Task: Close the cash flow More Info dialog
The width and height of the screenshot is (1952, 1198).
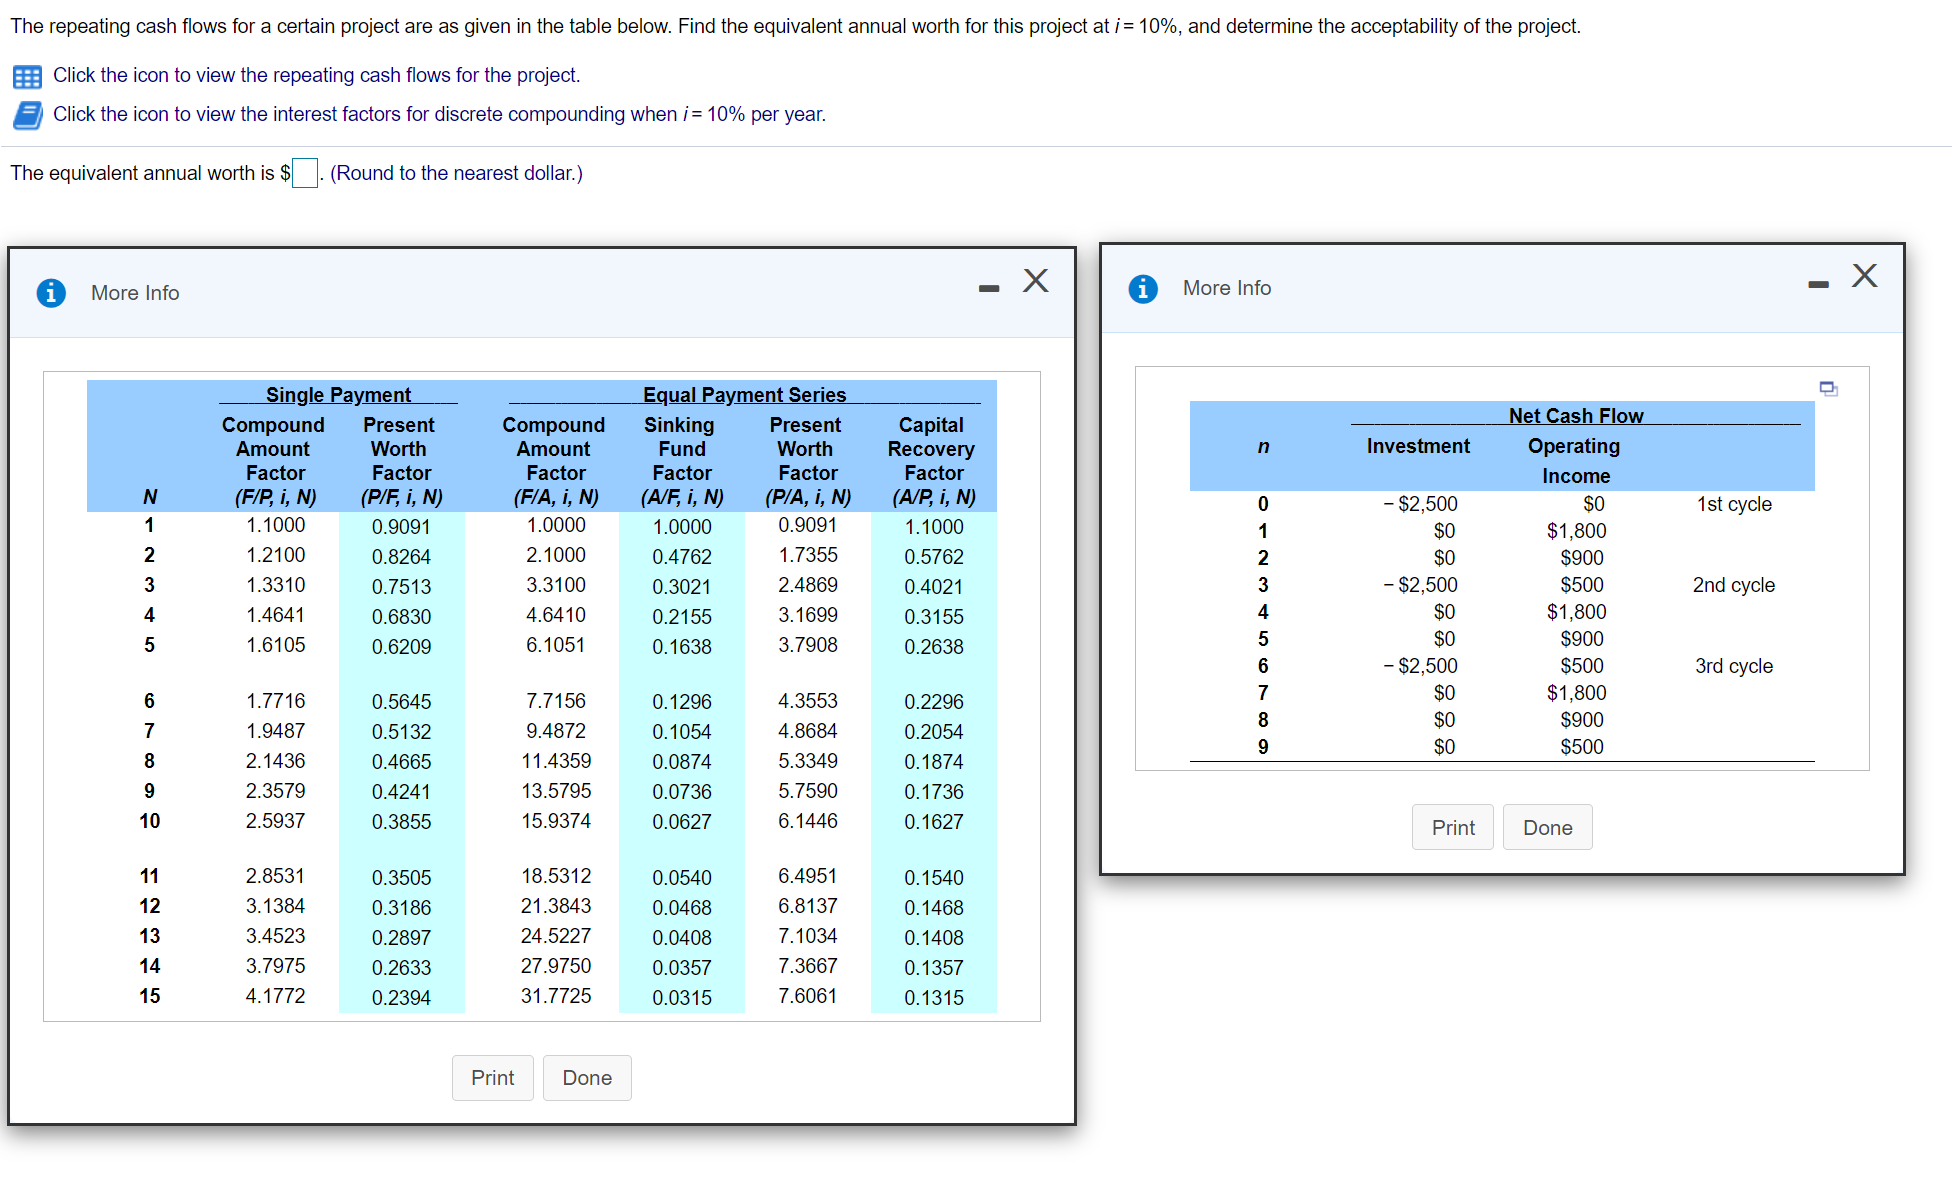Action: (x=1864, y=275)
